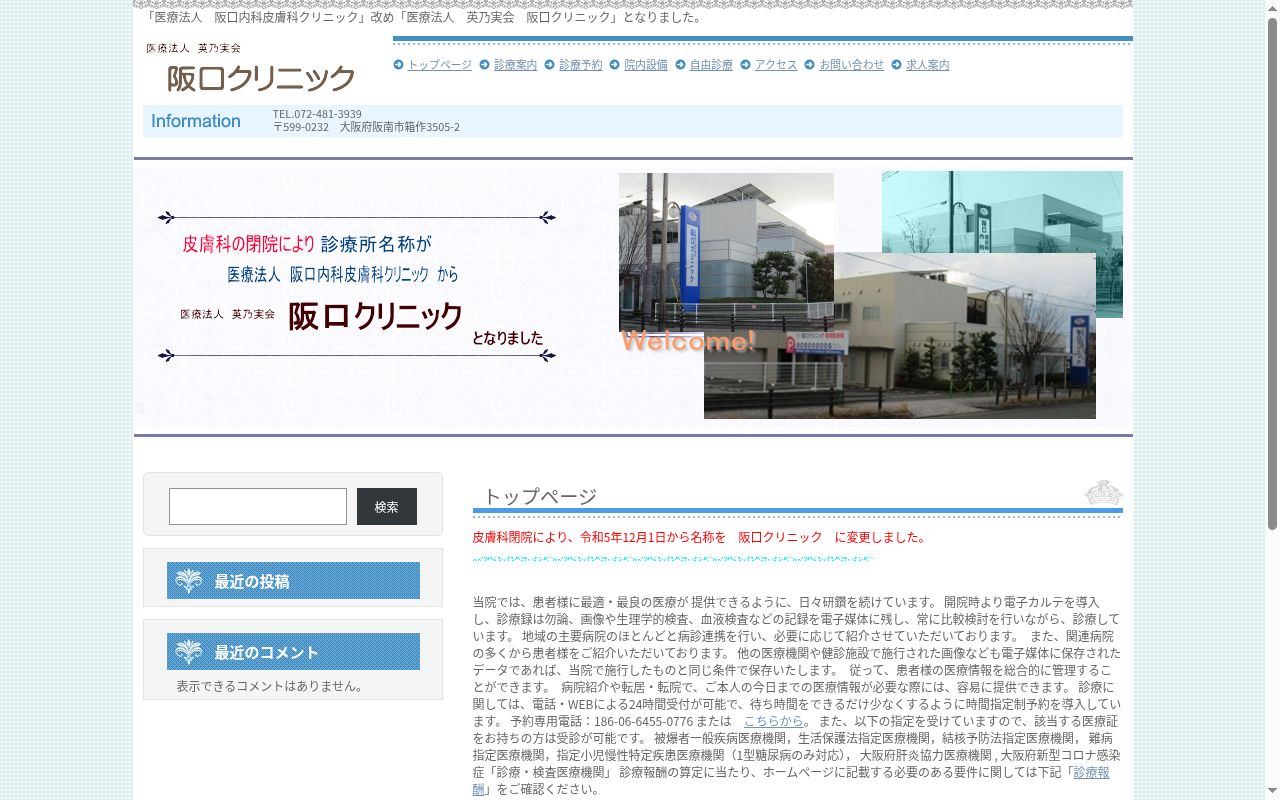Open the 診療案内 navigation link
This screenshot has height=800, width=1280.
515,65
